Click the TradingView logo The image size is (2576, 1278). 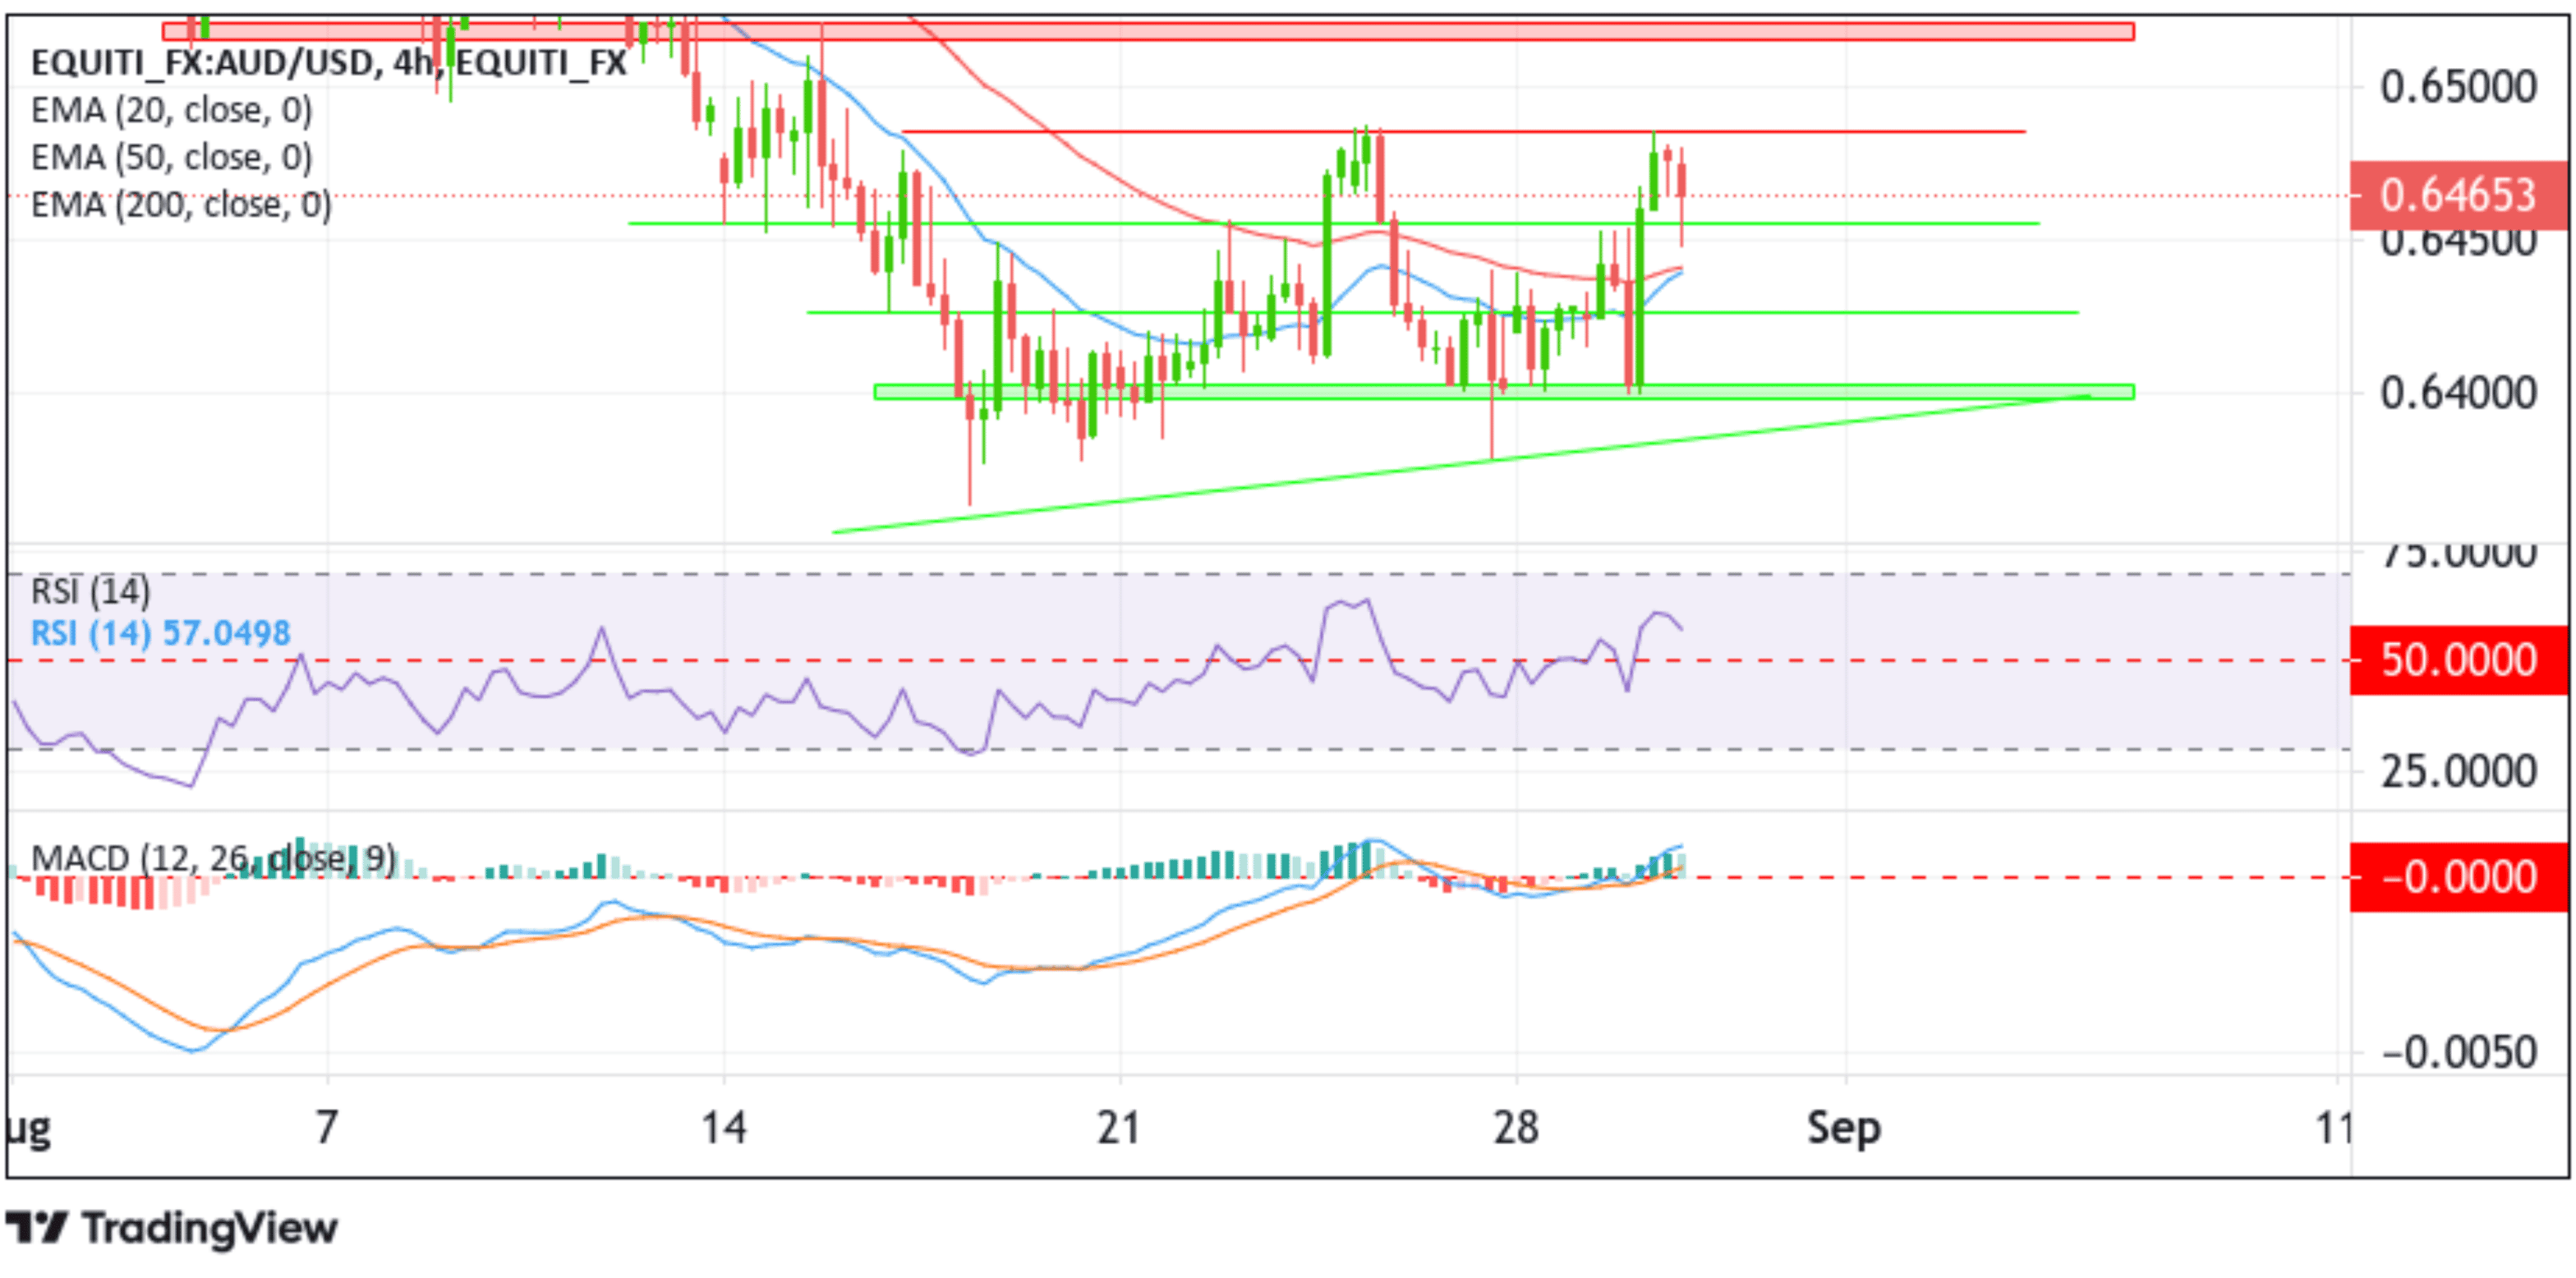click(x=172, y=1228)
